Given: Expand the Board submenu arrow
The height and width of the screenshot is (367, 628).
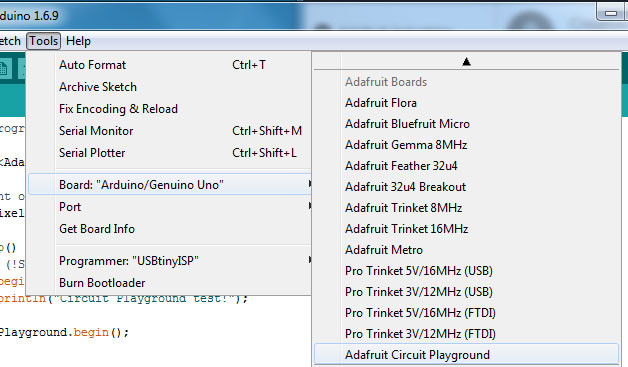Looking at the screenshot, I should (x=310, y=184).
